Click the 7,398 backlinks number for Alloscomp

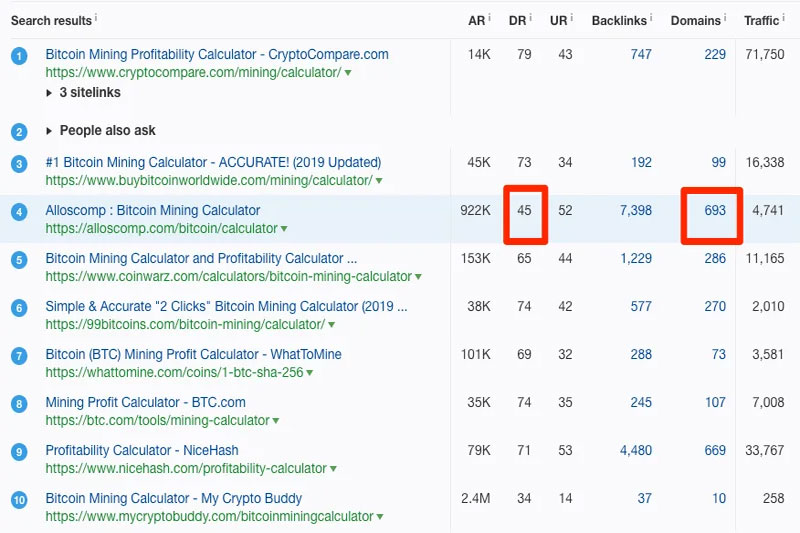pyautogui.click(x=636, y=210)
